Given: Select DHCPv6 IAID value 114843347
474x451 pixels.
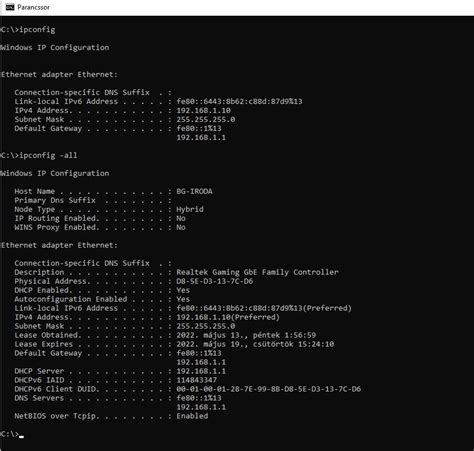Looking at the screenshot, I should (x=197, y=380).
